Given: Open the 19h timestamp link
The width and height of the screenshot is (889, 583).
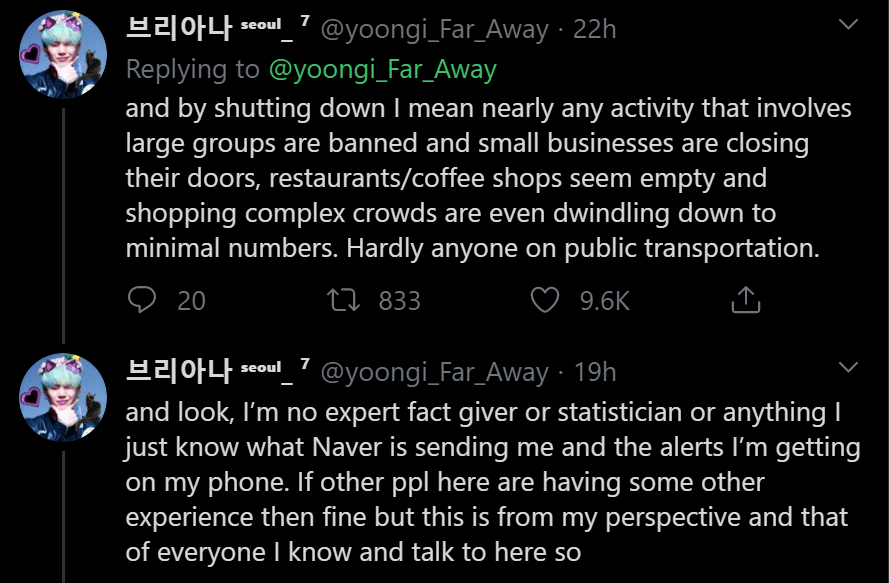Looking at the screenshot, I should (x=595, y=372).
